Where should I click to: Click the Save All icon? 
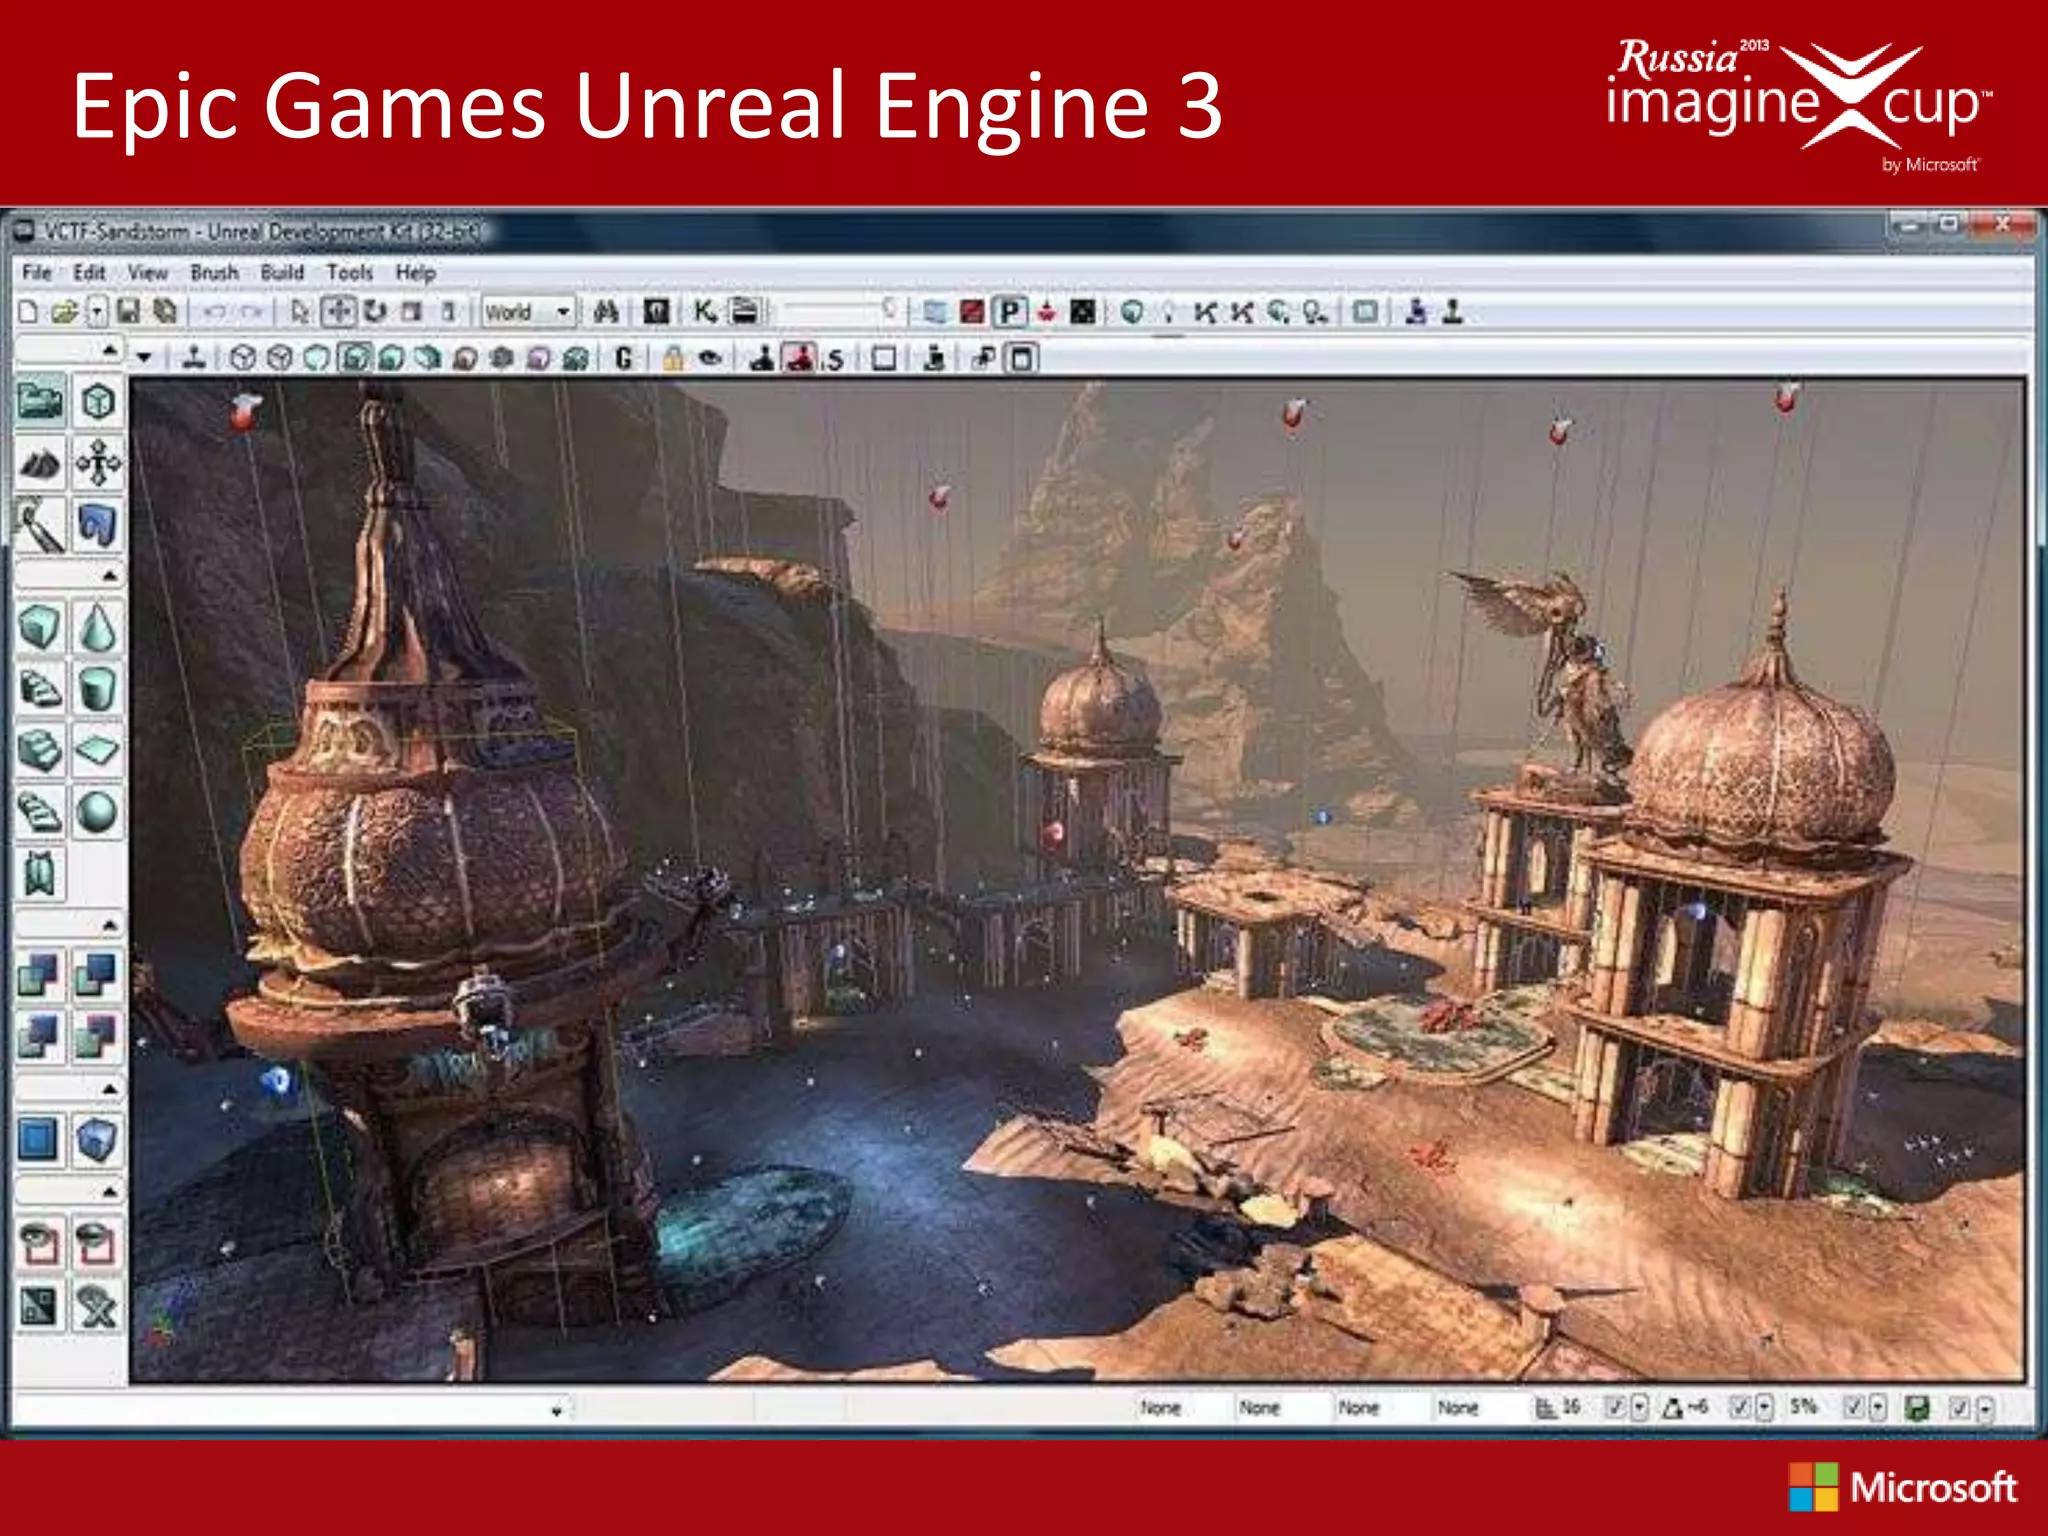[164, 312]
